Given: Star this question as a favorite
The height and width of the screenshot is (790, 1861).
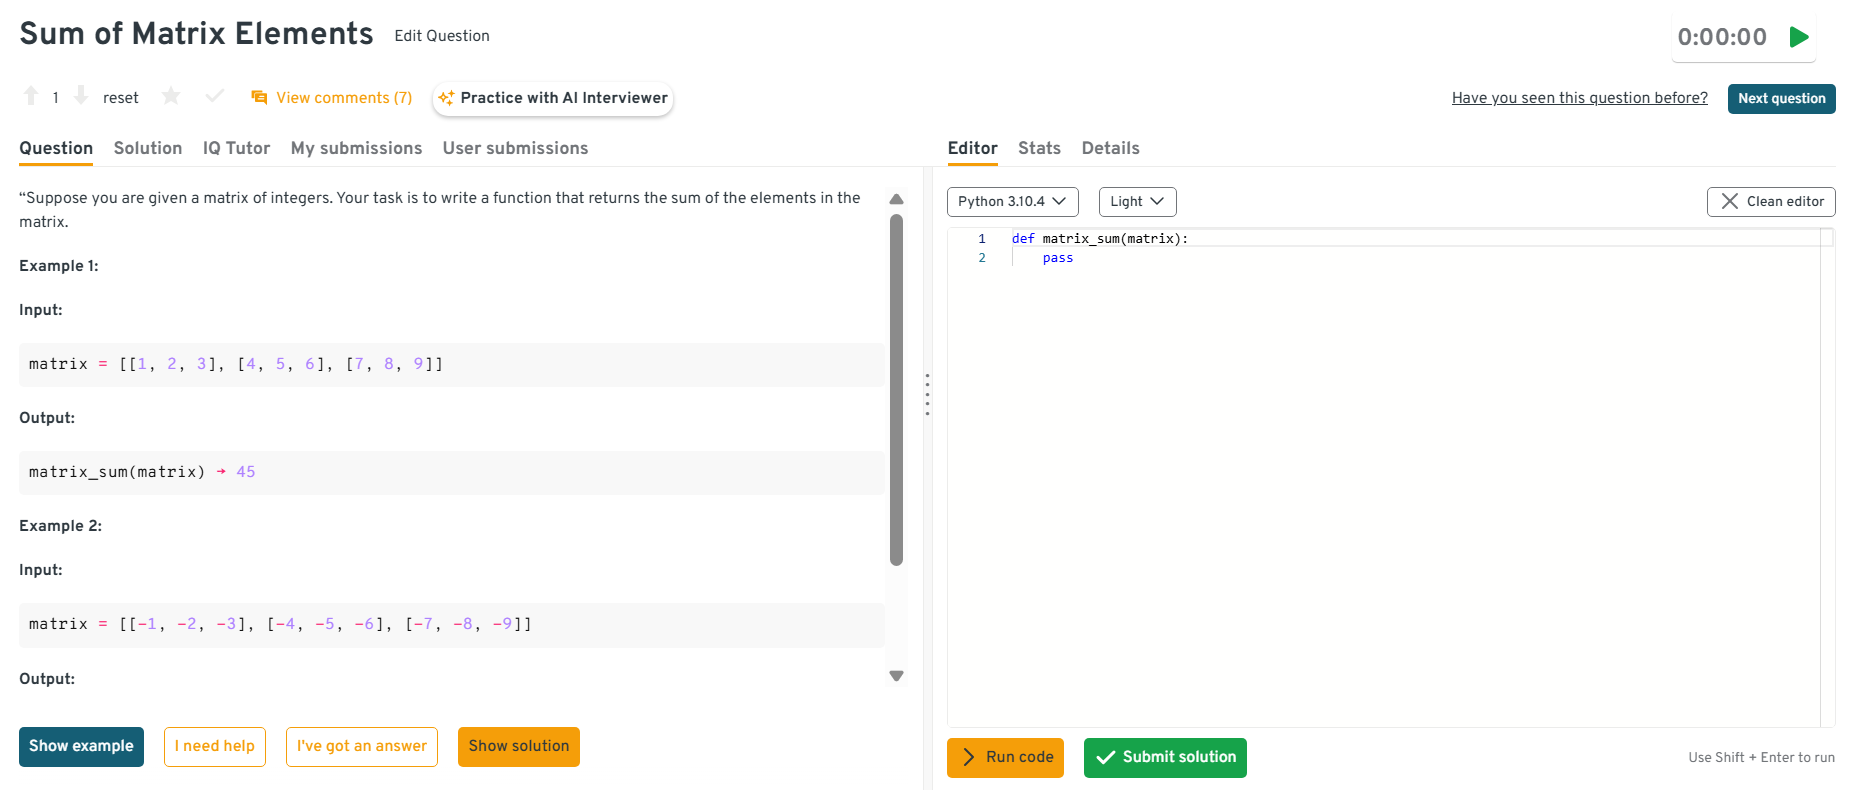Looking at the screenshot, I should tap(171, 96).
